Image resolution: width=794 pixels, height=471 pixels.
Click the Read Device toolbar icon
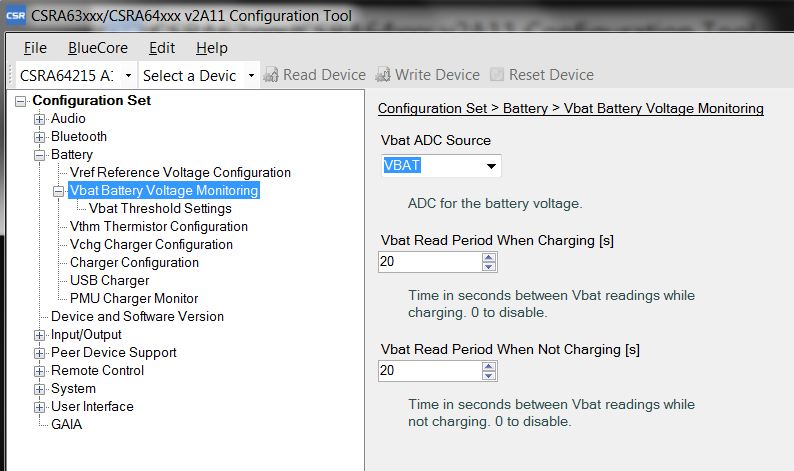[x=271, y=75]
